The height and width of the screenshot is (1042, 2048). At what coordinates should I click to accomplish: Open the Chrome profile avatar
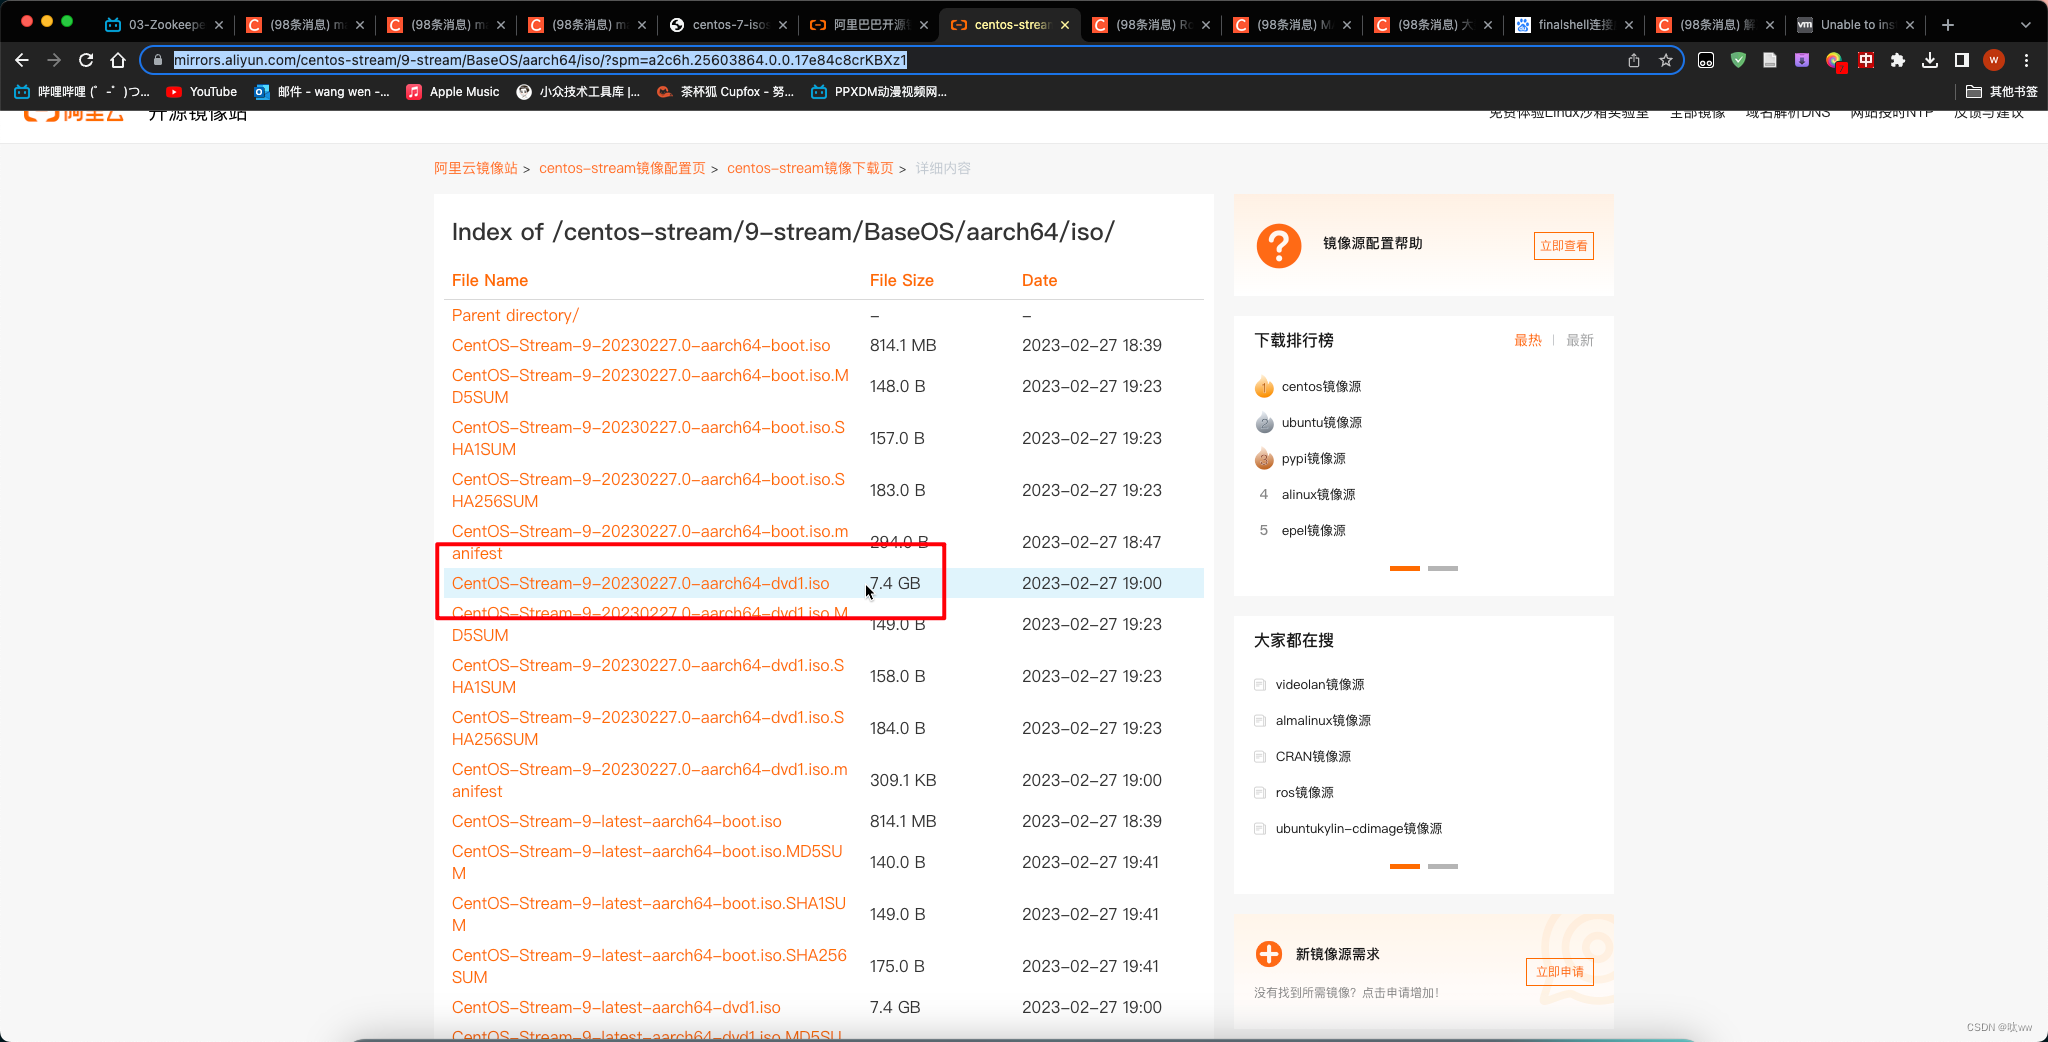pos(1994,60)
